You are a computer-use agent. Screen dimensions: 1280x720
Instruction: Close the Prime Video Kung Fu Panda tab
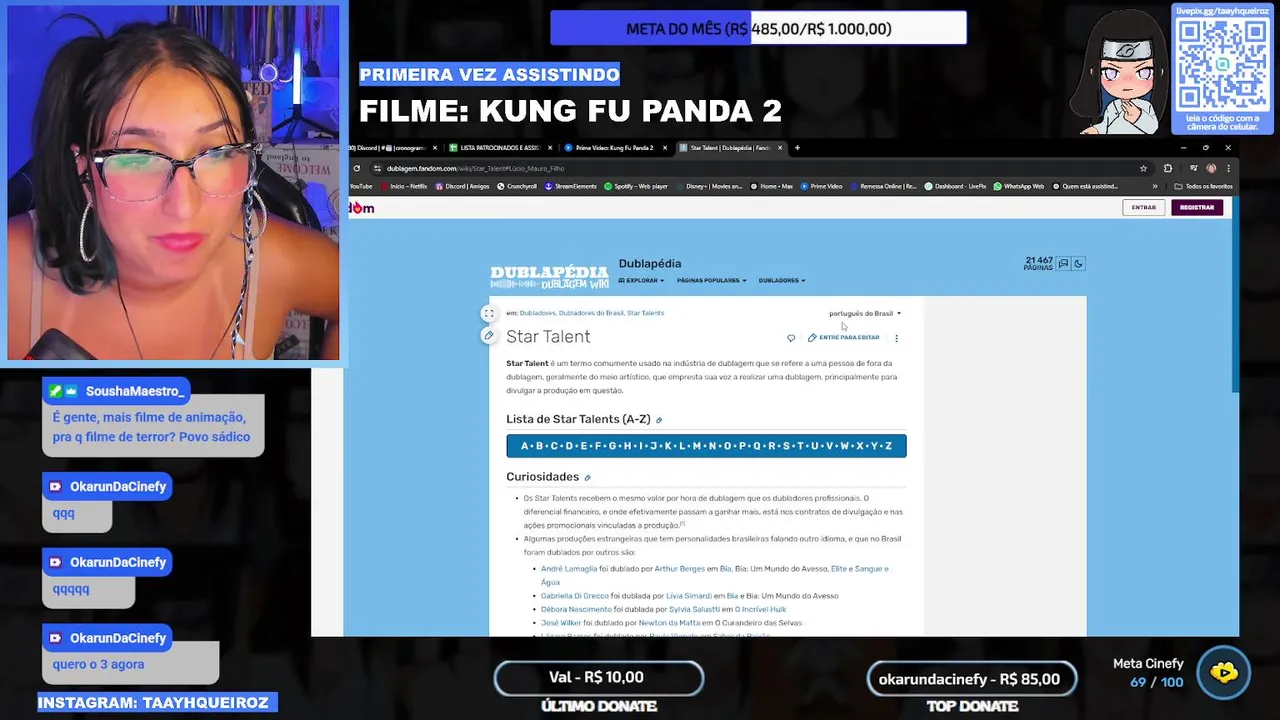666,148
